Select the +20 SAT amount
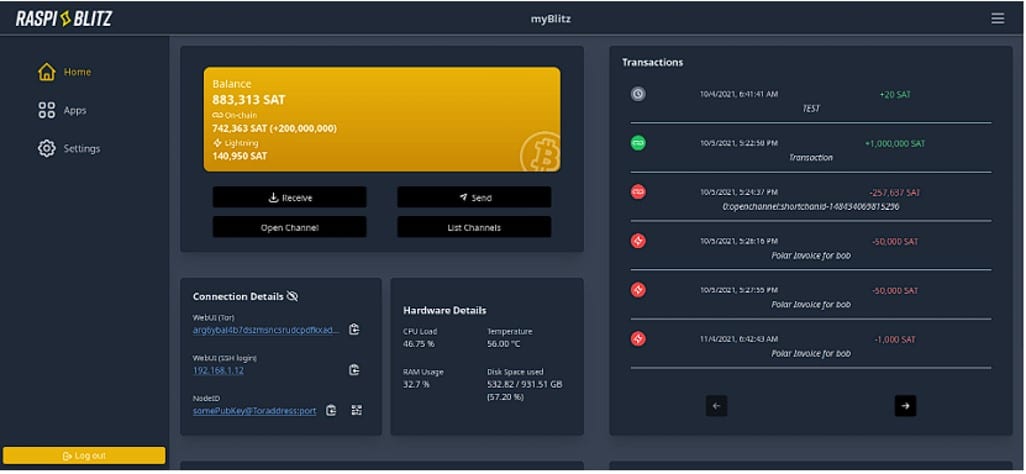The width and height of the screenshot is (1026, 474). (x=894, y=94)
